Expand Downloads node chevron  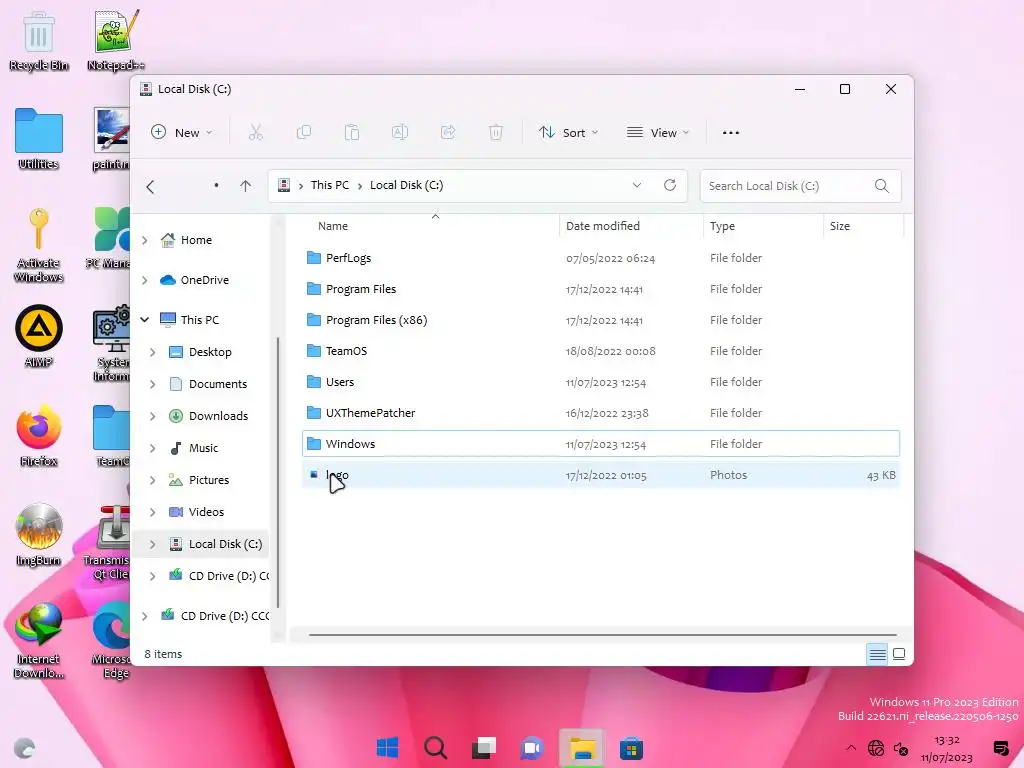tap(152, 416)
